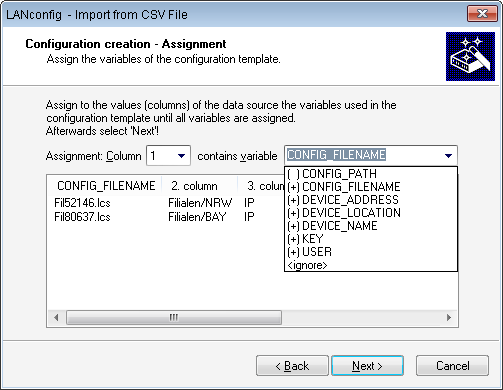Click the horizontal scrollbar thumb
The width and height of the screenshot is (503, 390).
[174, 317]
